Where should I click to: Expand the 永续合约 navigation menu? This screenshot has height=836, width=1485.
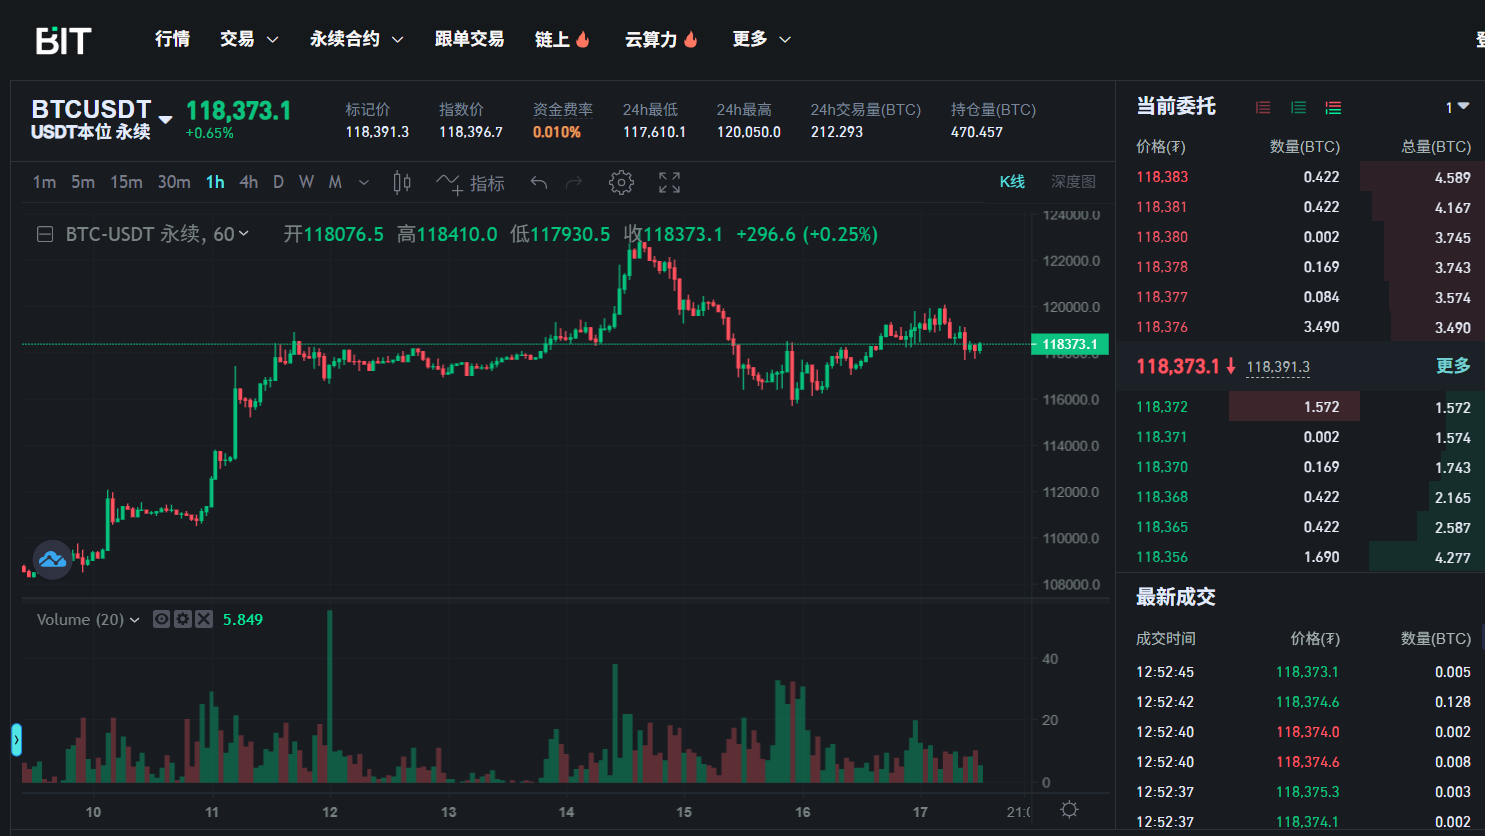tap(356, 39)
